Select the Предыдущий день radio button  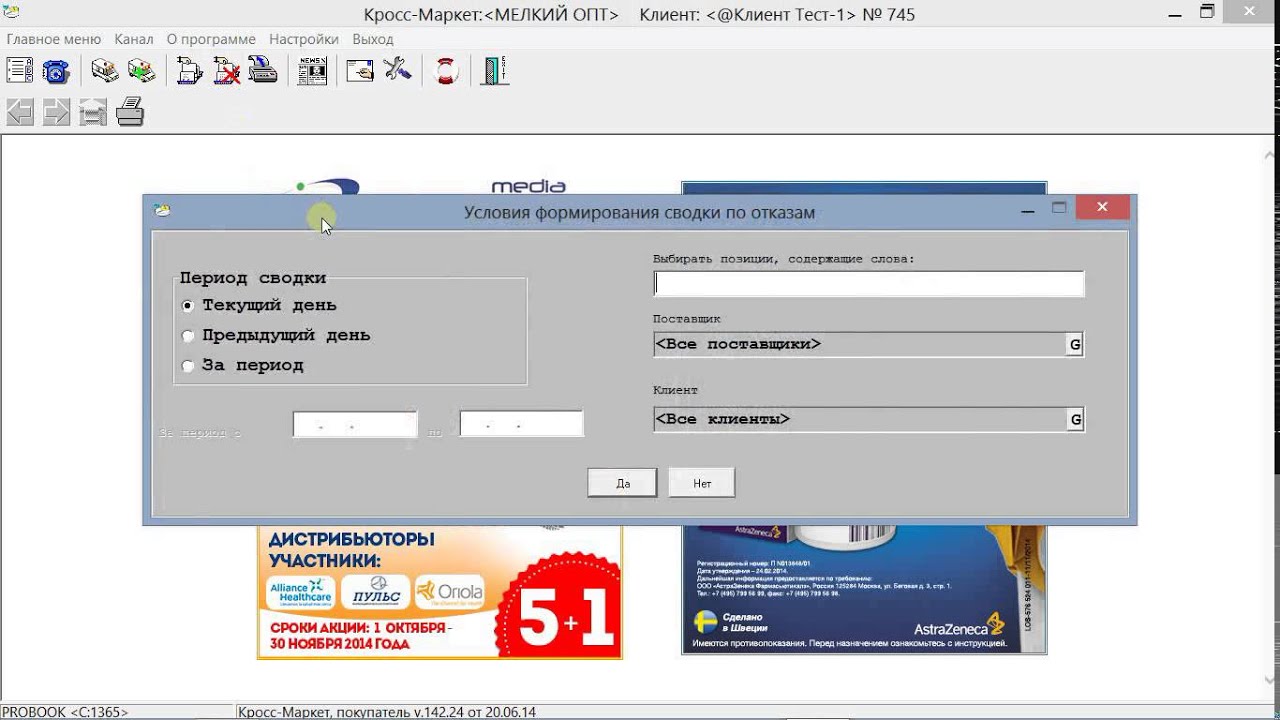[x=188, y=336]
